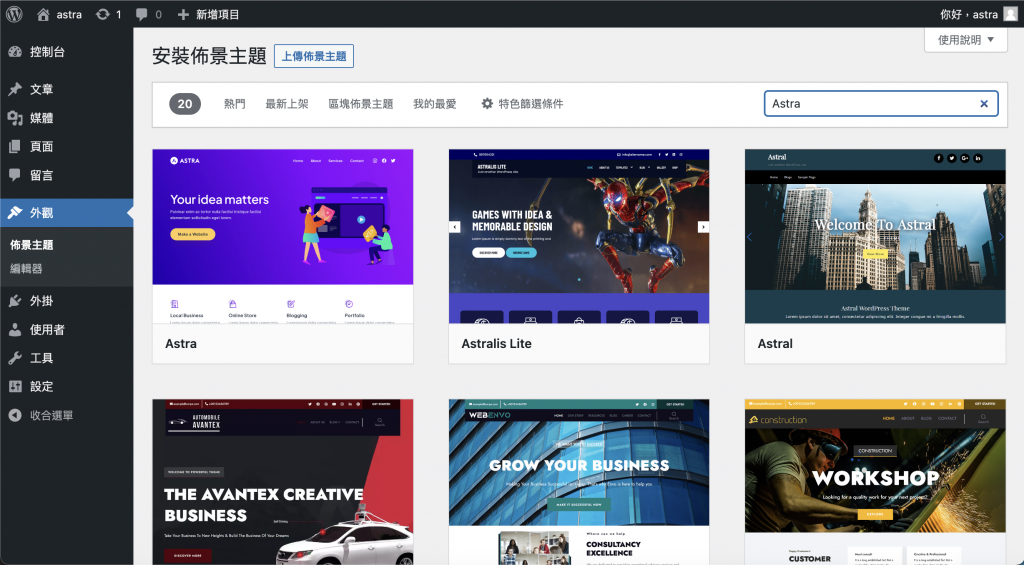Image resolution: width=1024 pixels, height=565 pixels.
Task: Click the 設定 settings icon
Action: pos(15,386)
